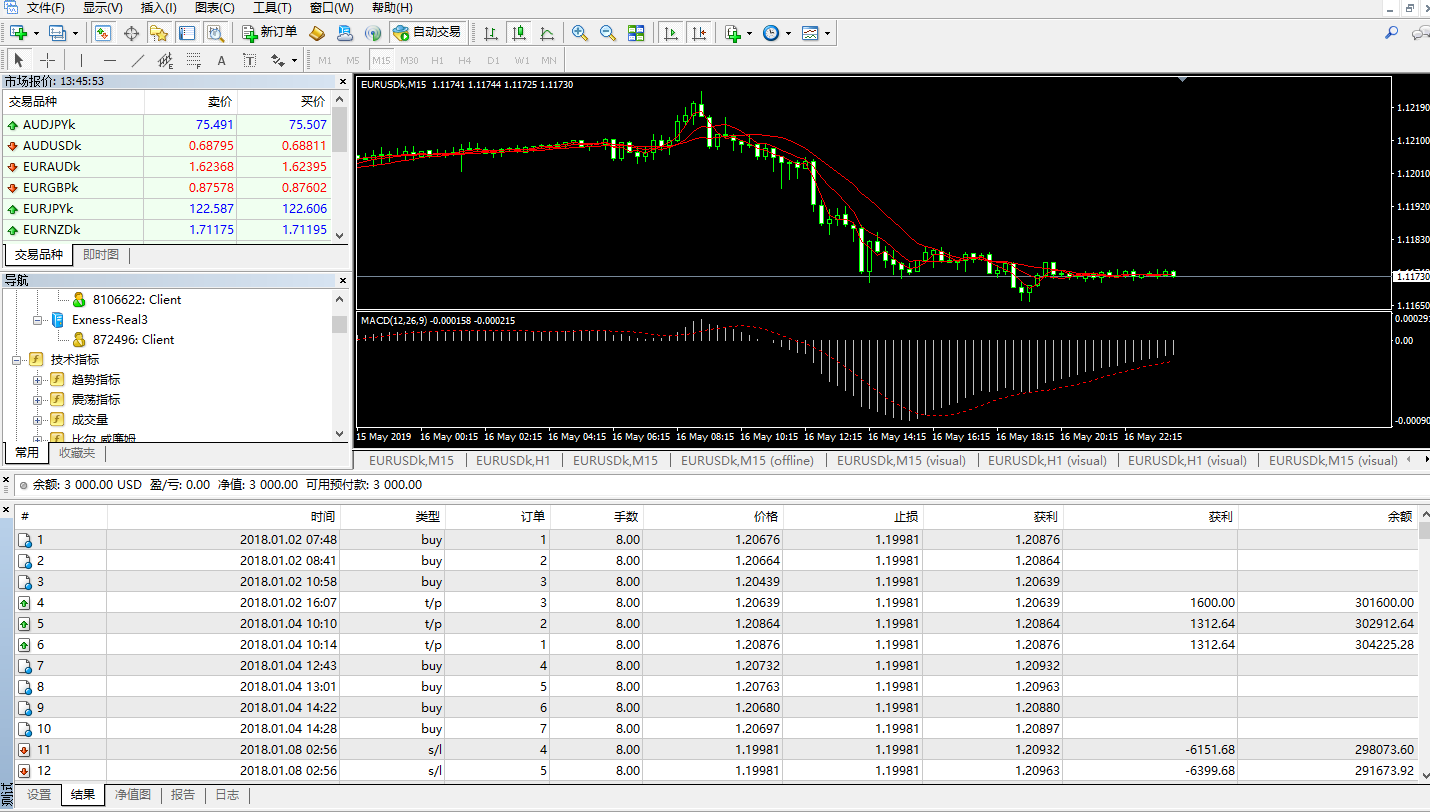This screenshot has height=812, width=1430.
Task: Toggle chart auto scroll
Action: coord(671,33)
